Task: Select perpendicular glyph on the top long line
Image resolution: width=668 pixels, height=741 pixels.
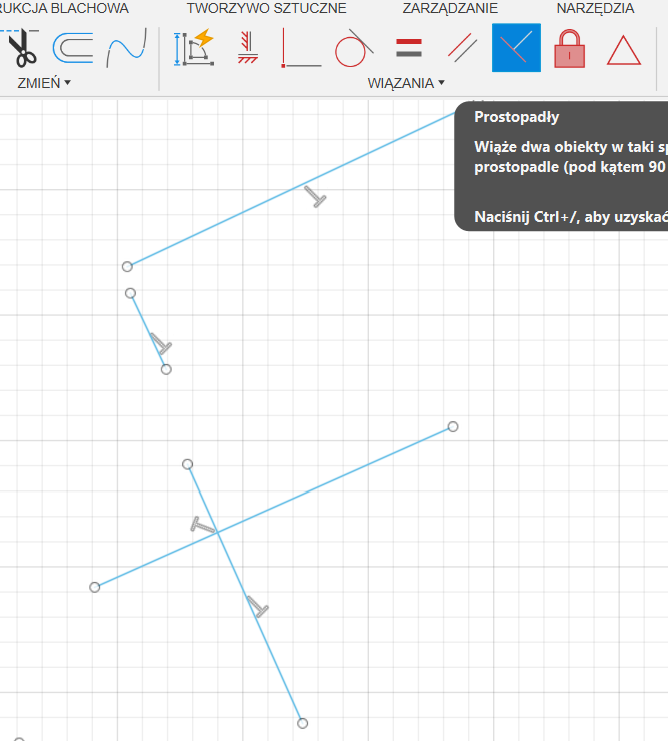Action: point(316,196)
